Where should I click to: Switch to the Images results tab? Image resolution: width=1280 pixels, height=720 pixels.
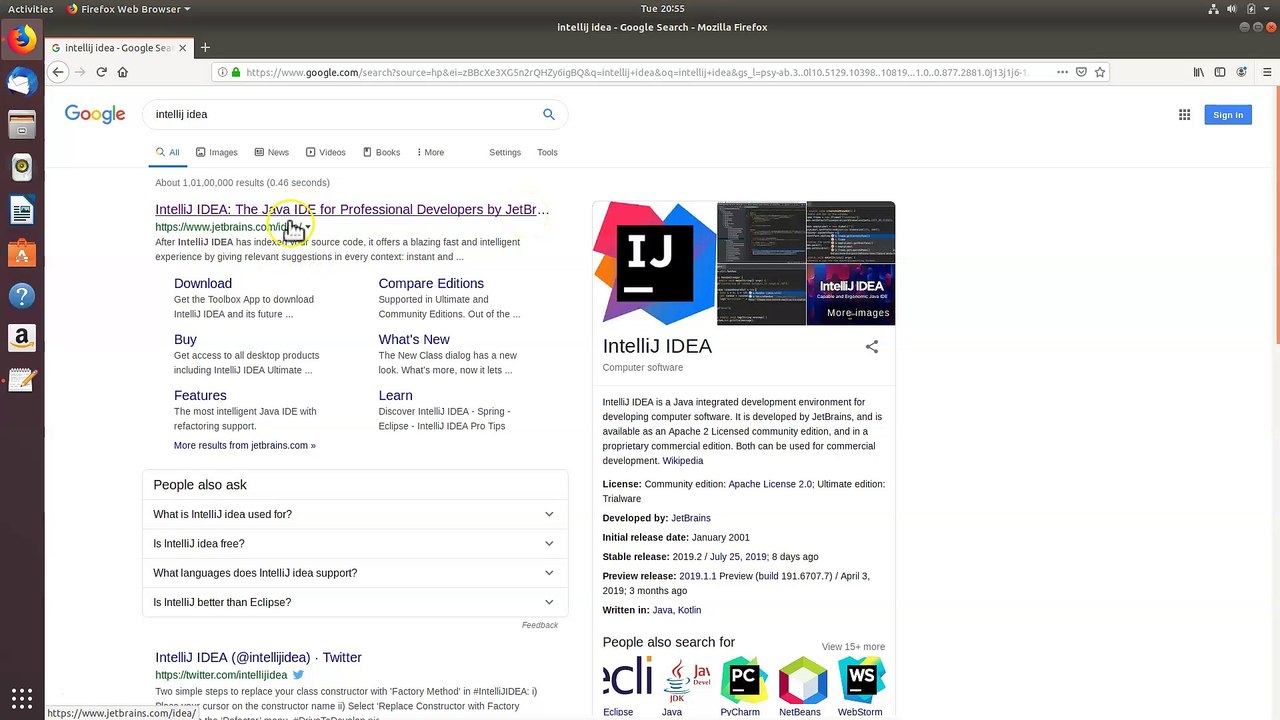(216, 152)
